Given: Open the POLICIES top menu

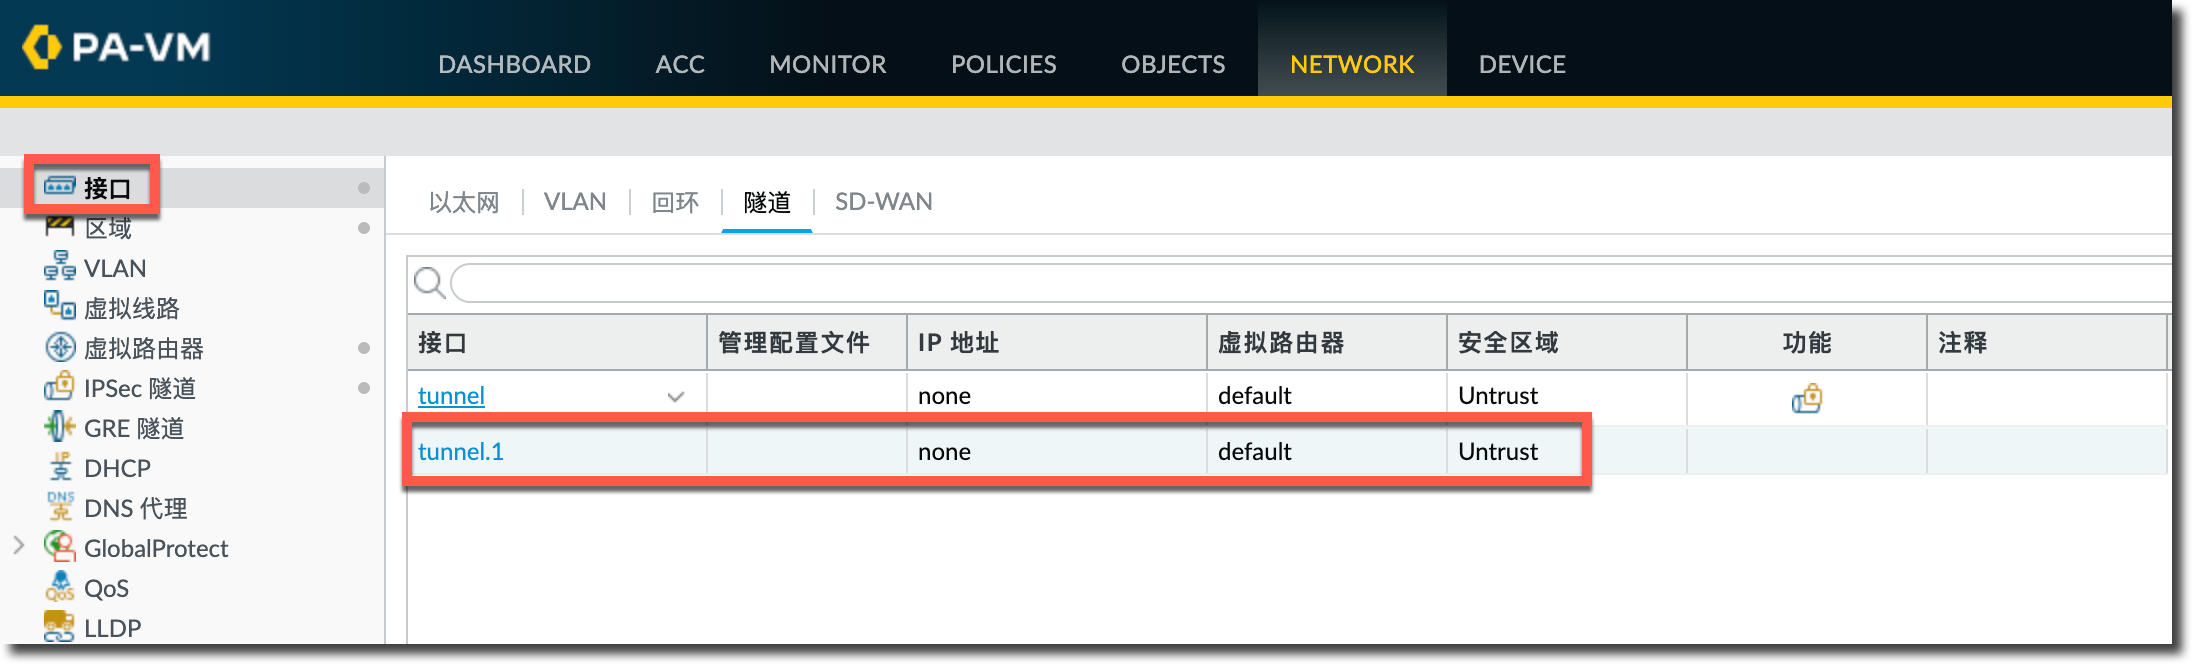Looking at the screenshot, I should coord(1003,65).
